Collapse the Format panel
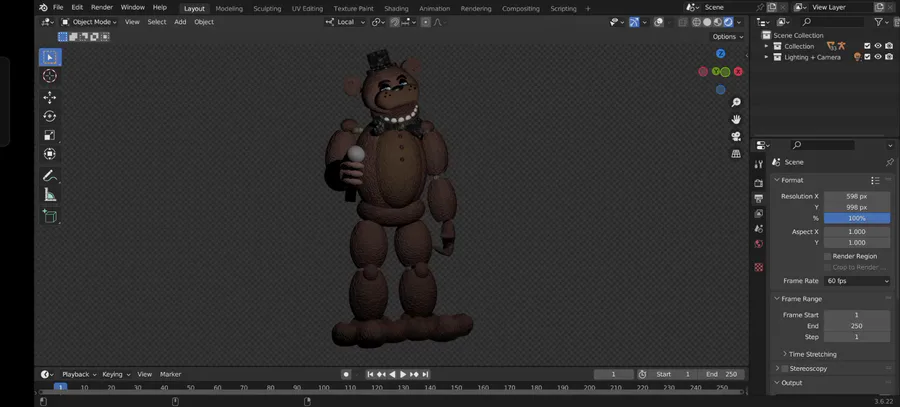This screenshot has height=407, width=900. tap(777, 180)
